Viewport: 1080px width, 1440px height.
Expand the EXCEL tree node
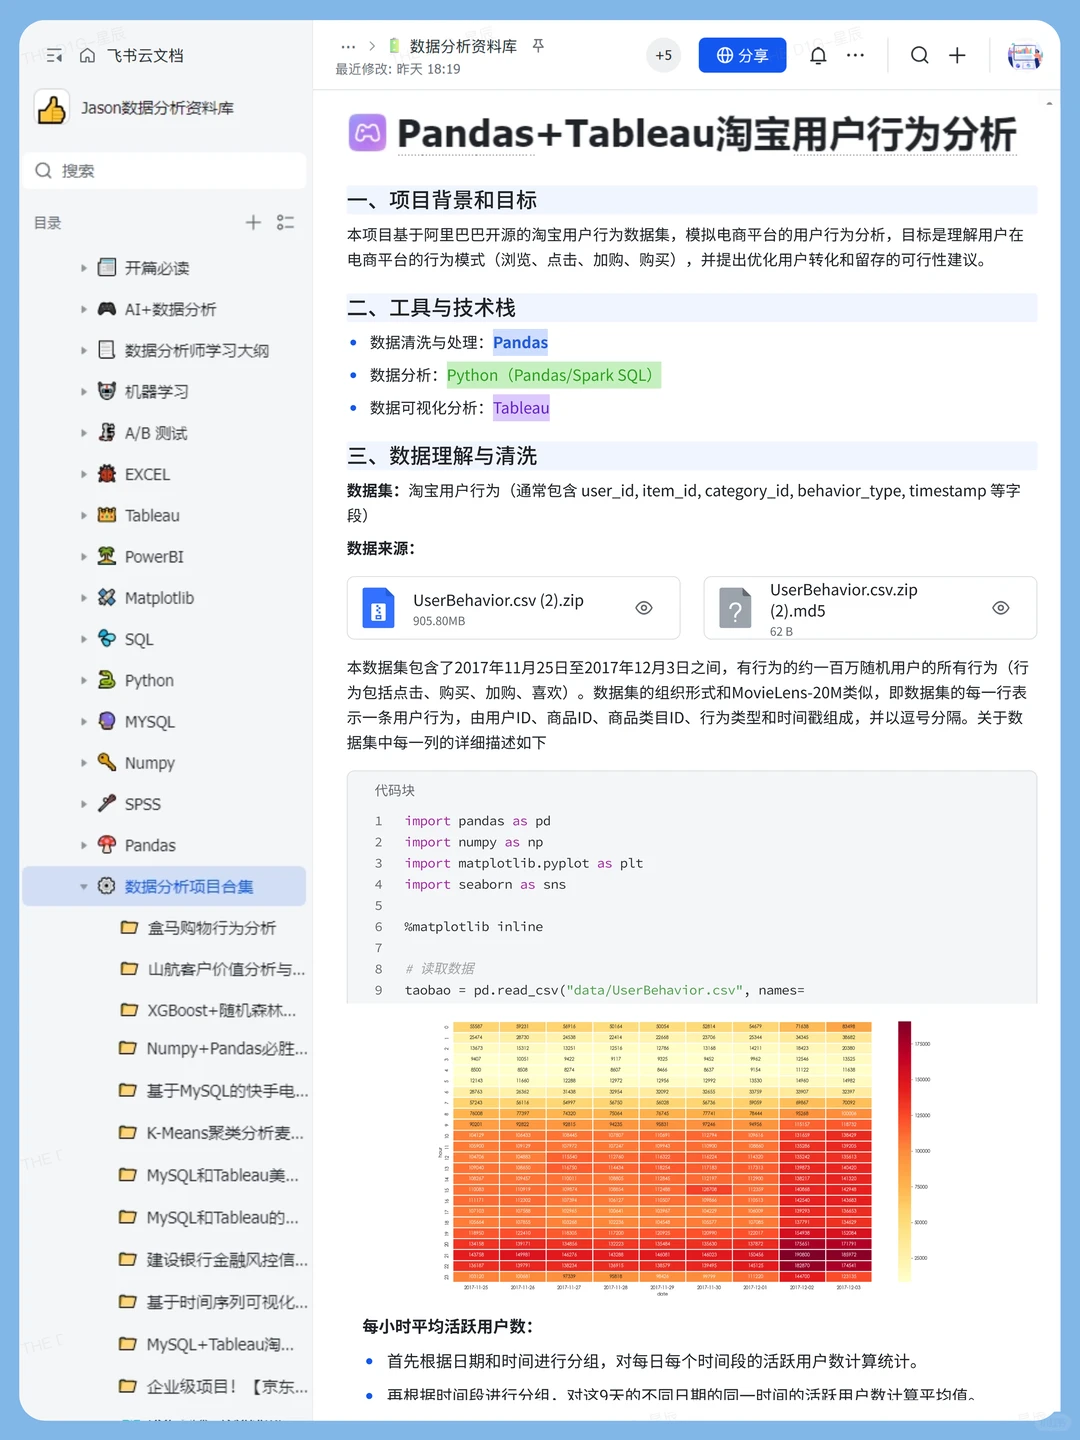click(x=84, y=474)
